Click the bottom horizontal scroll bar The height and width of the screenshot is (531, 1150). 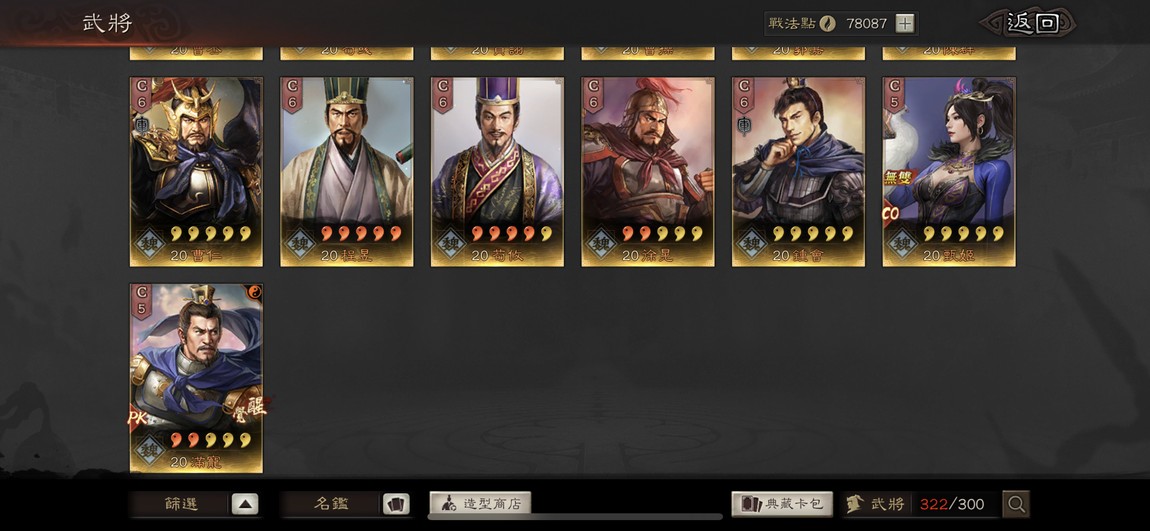coord(575,516)
